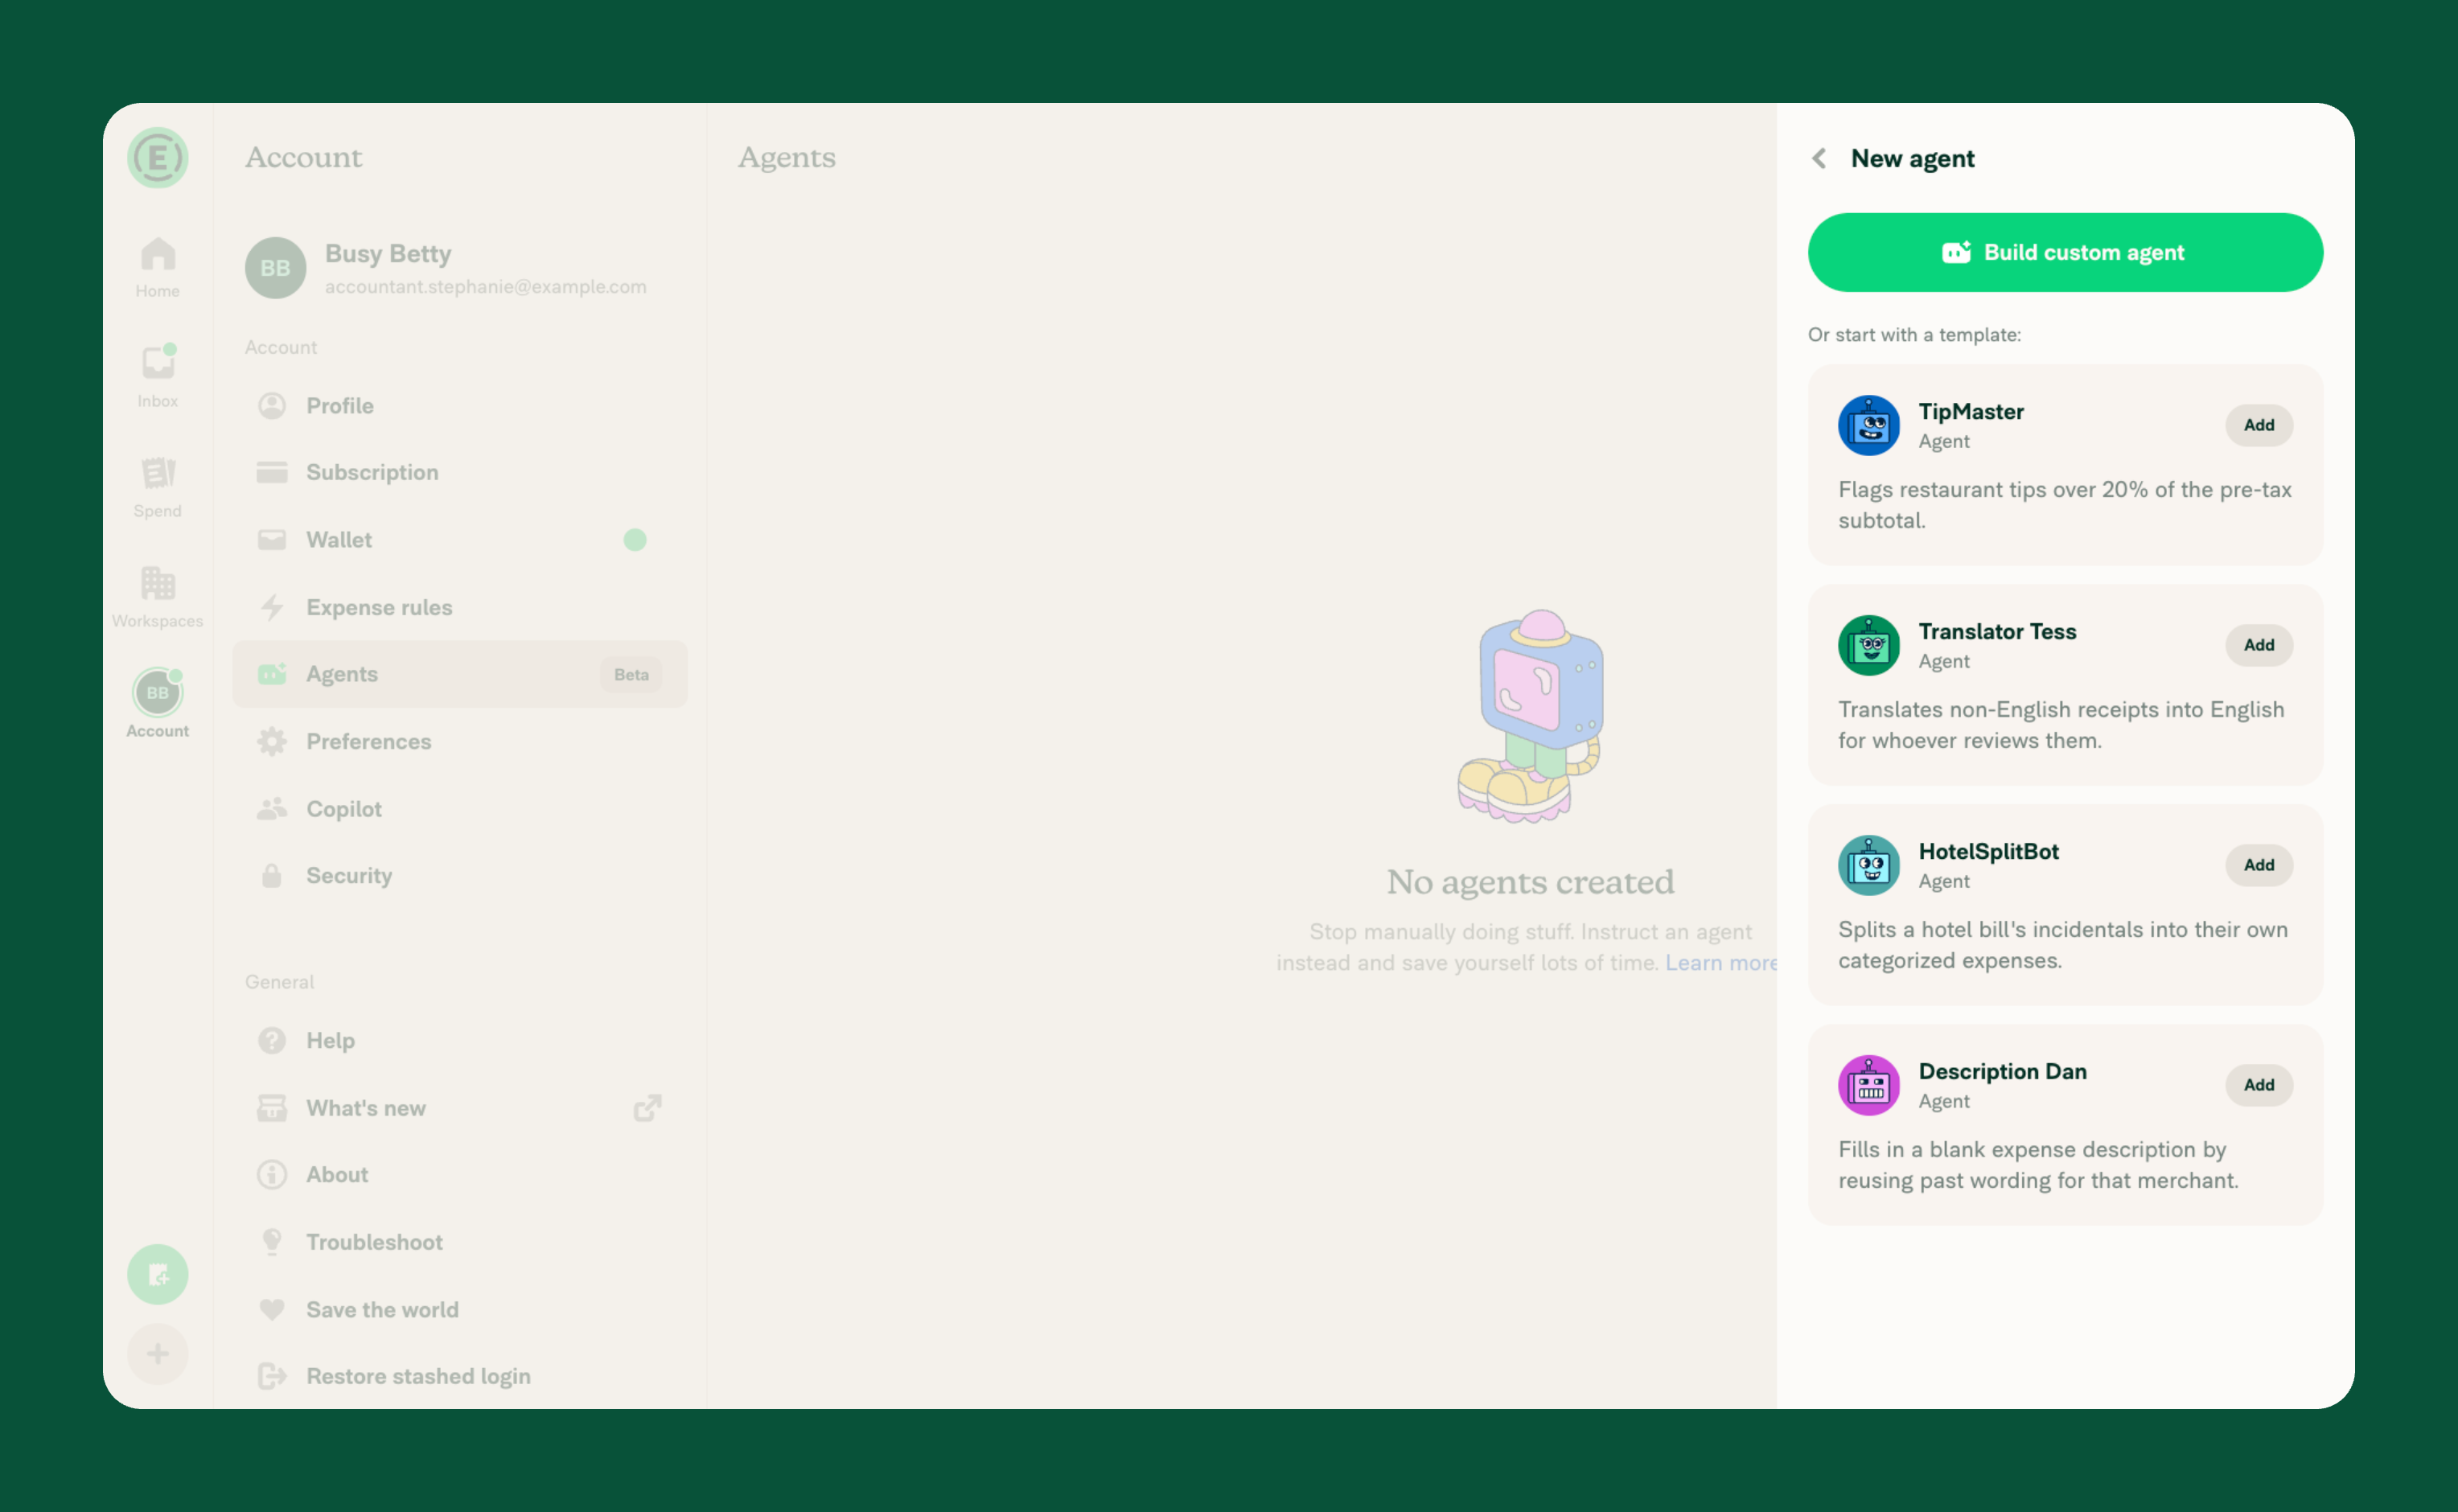Viewport: 2458px width, 1512px height.
Task: Click the plus button in sidebar
Action: tap(158, 1354)
